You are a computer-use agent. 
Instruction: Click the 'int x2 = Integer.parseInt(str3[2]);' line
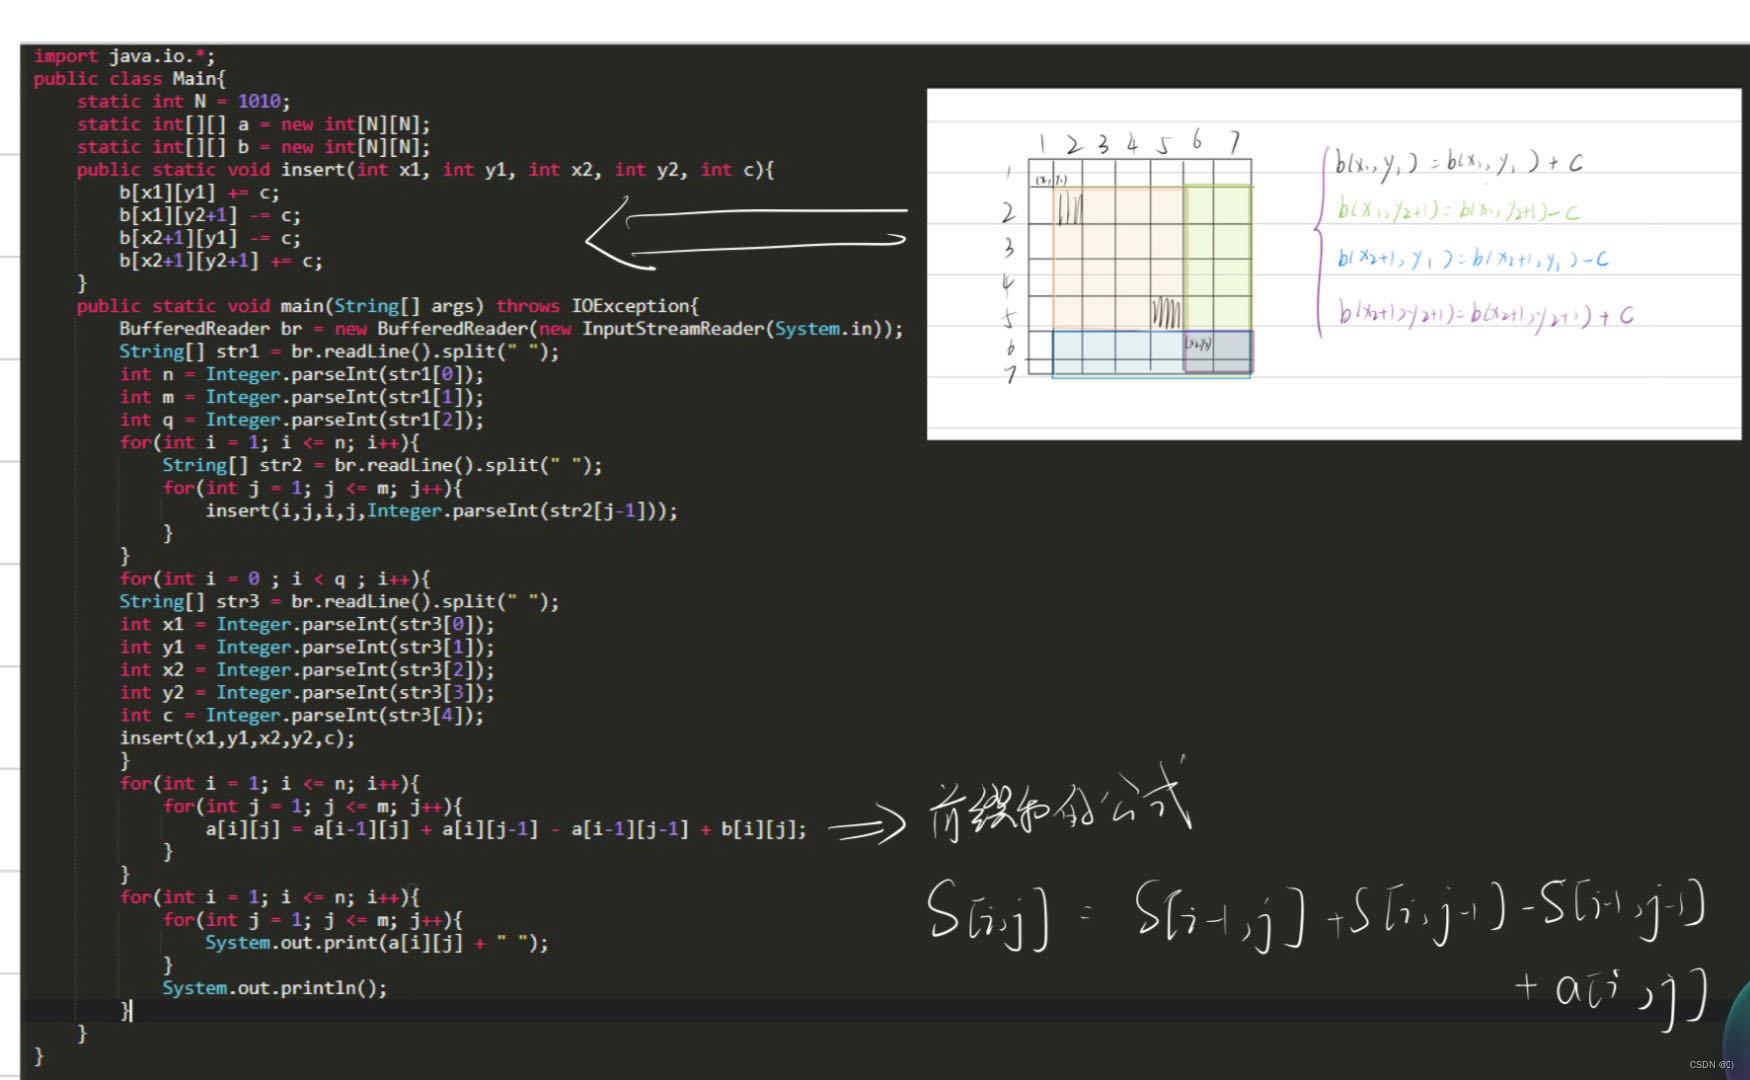[307, 670]
